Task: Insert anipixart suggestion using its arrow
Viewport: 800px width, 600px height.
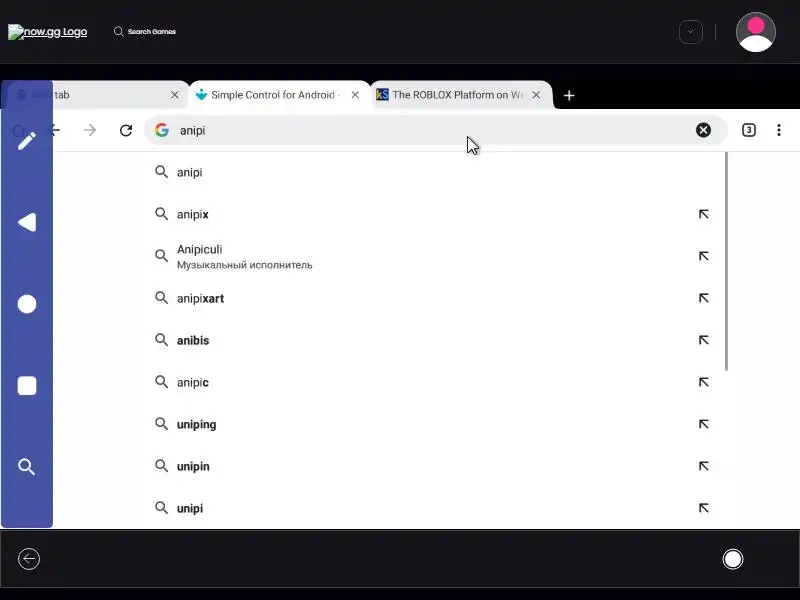Action: point(704,298)
